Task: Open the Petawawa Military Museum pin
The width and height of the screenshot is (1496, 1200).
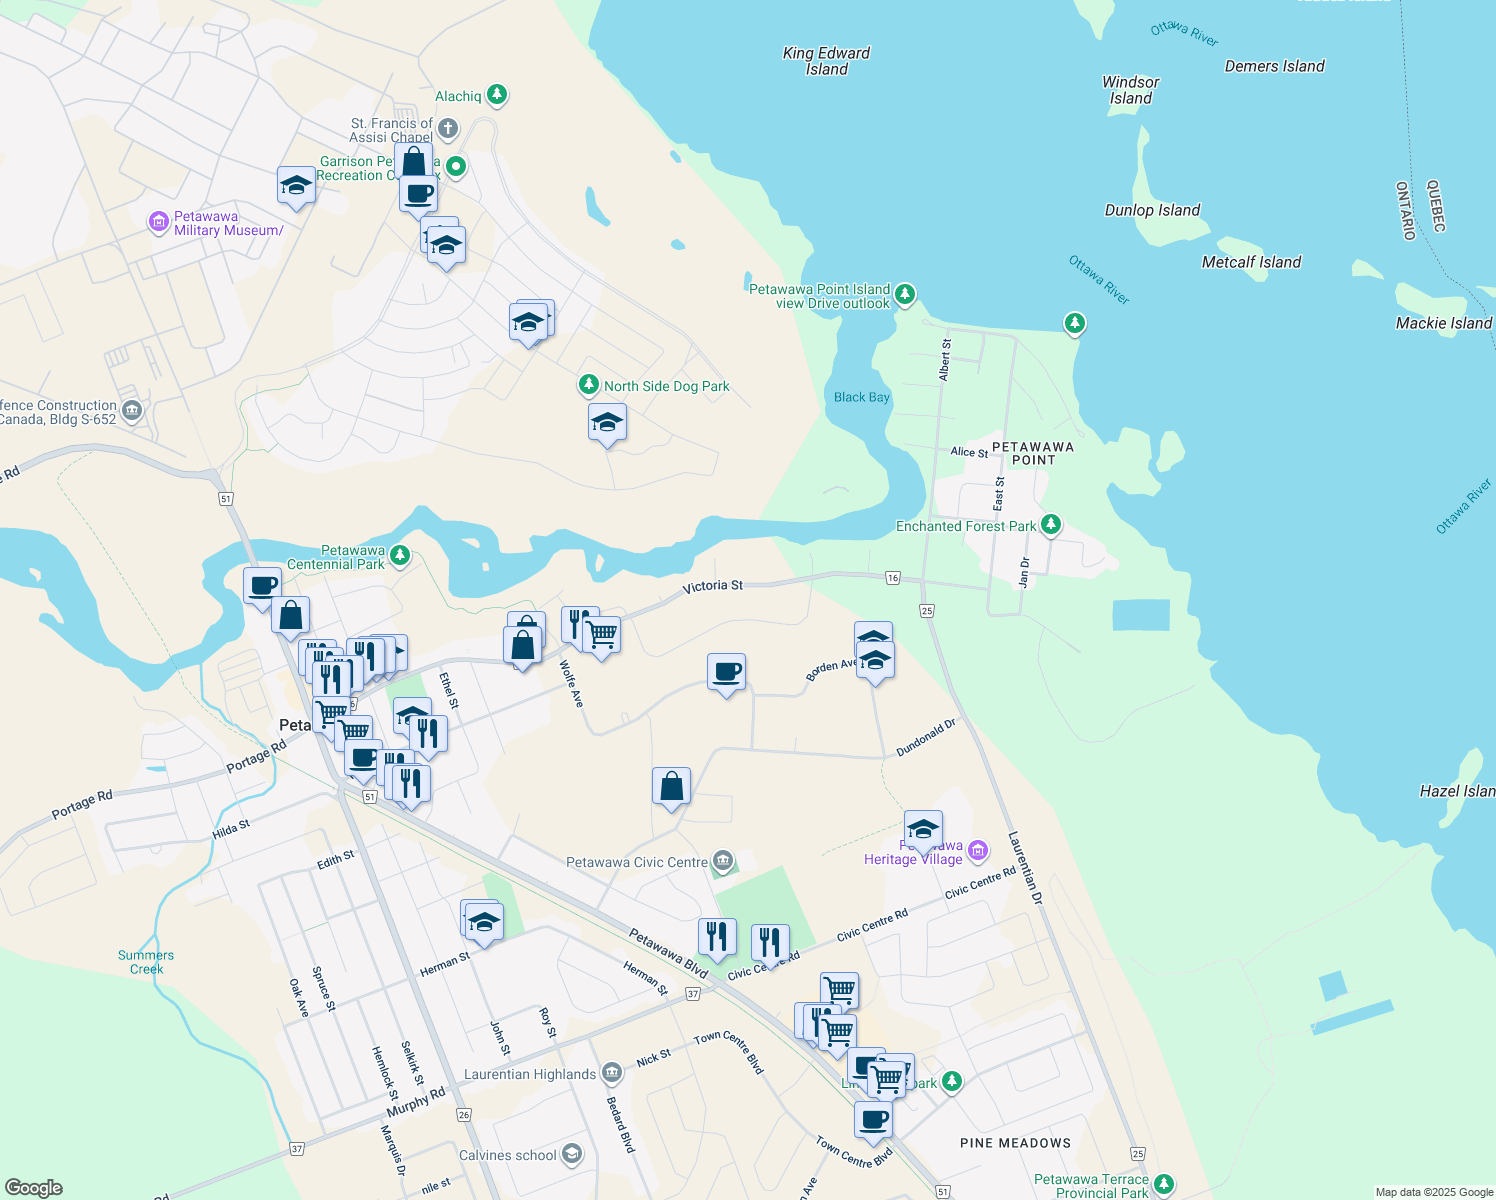Action: (158, 222)
